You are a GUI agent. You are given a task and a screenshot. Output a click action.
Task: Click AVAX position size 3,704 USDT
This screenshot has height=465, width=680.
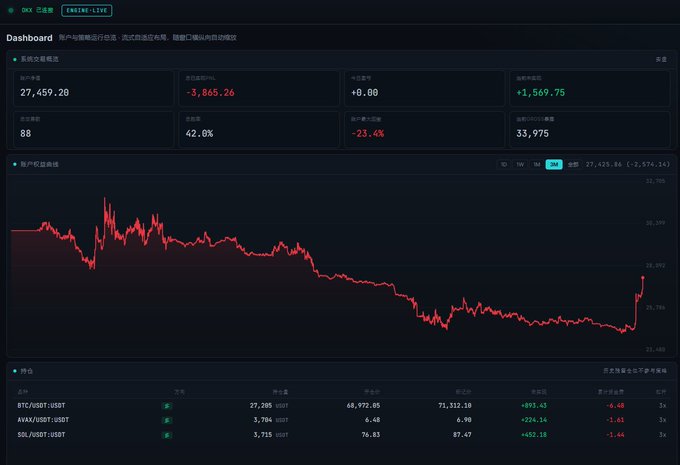(271, 420)
